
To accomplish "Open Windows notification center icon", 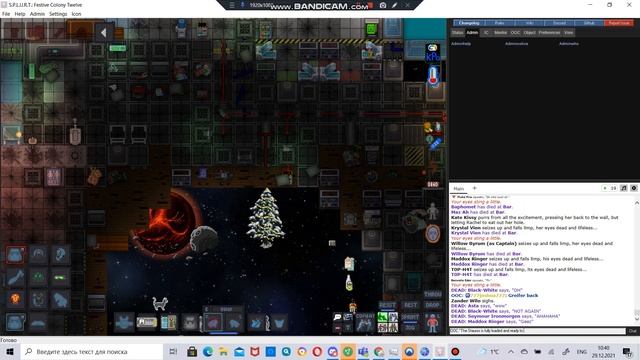I will click(628, 351).
